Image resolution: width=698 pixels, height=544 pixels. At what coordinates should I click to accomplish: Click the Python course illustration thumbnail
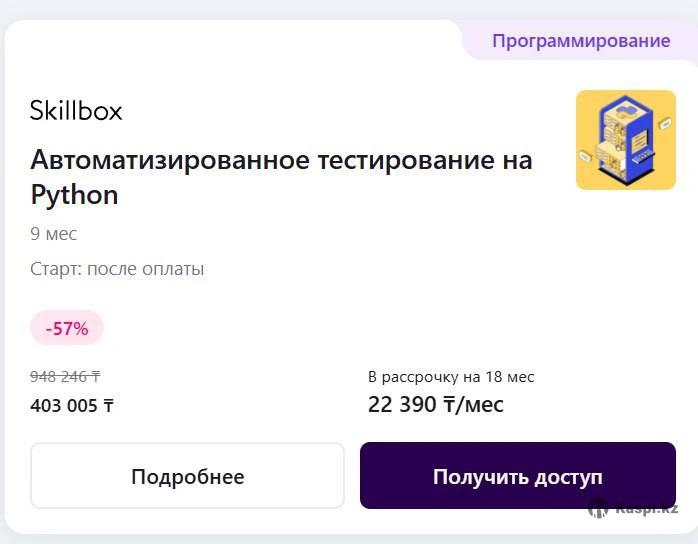tap(625, 140)
